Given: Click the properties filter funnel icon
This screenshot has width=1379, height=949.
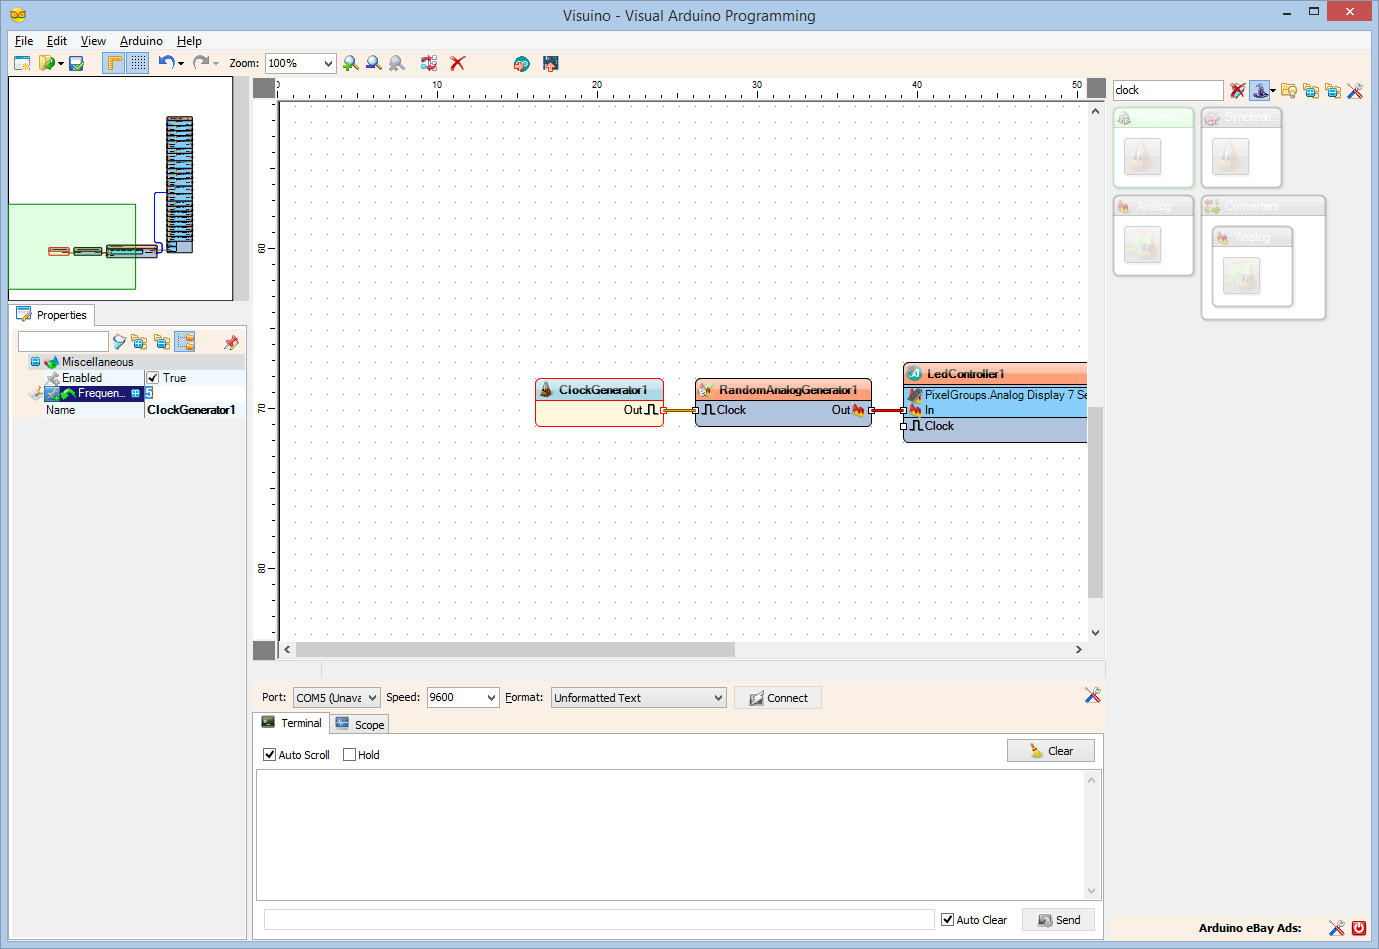Looking at the screenshot, I should coord(119,342).
